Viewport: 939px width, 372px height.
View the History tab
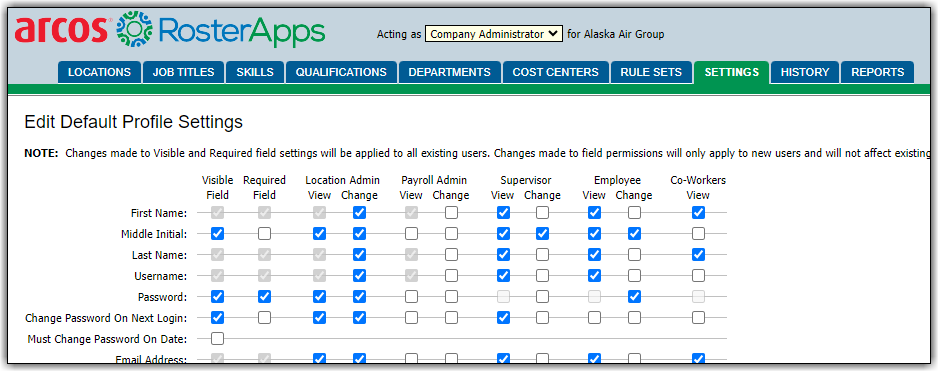pos(805,72)
